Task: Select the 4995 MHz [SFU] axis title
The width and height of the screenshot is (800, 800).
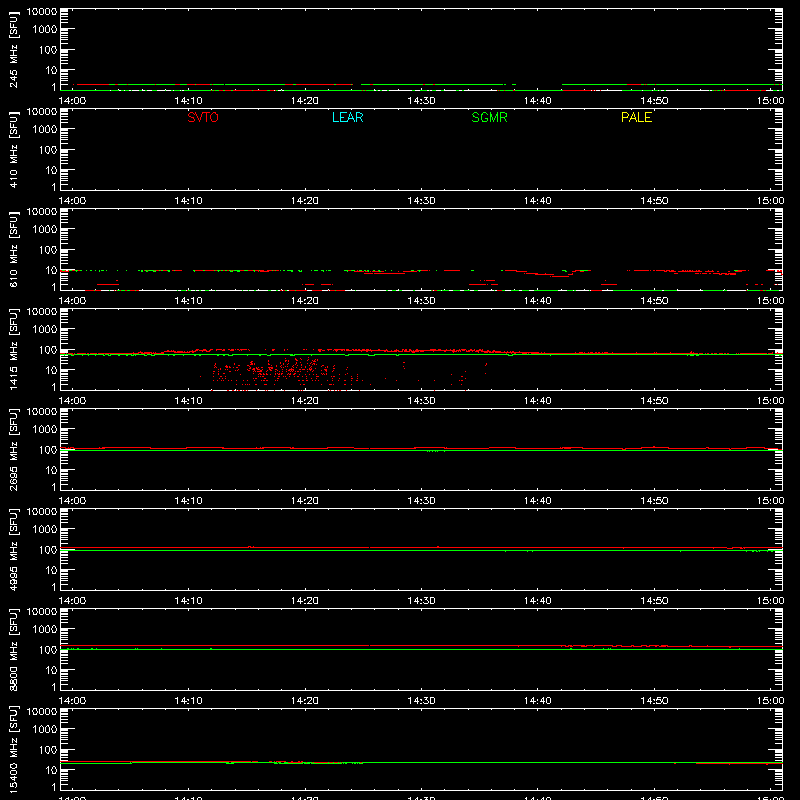Action: pyautogui.click(x=13, y=550)
